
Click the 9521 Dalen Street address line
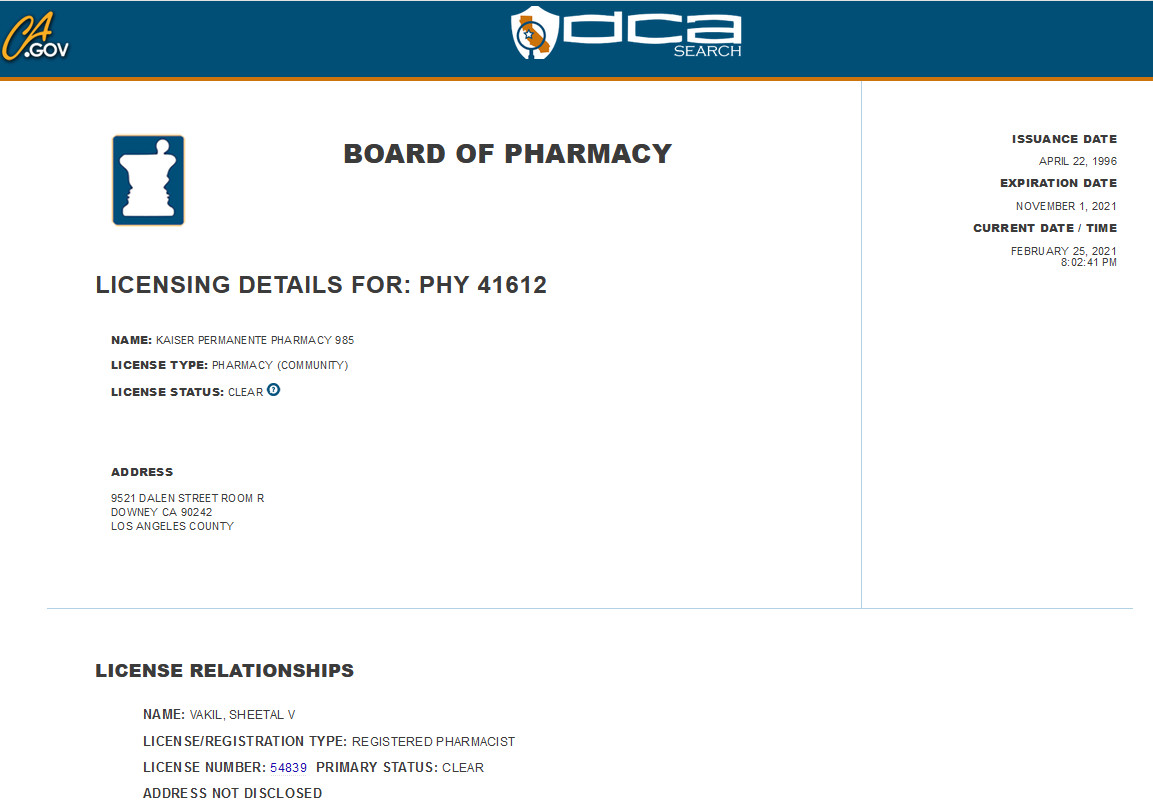188,498
